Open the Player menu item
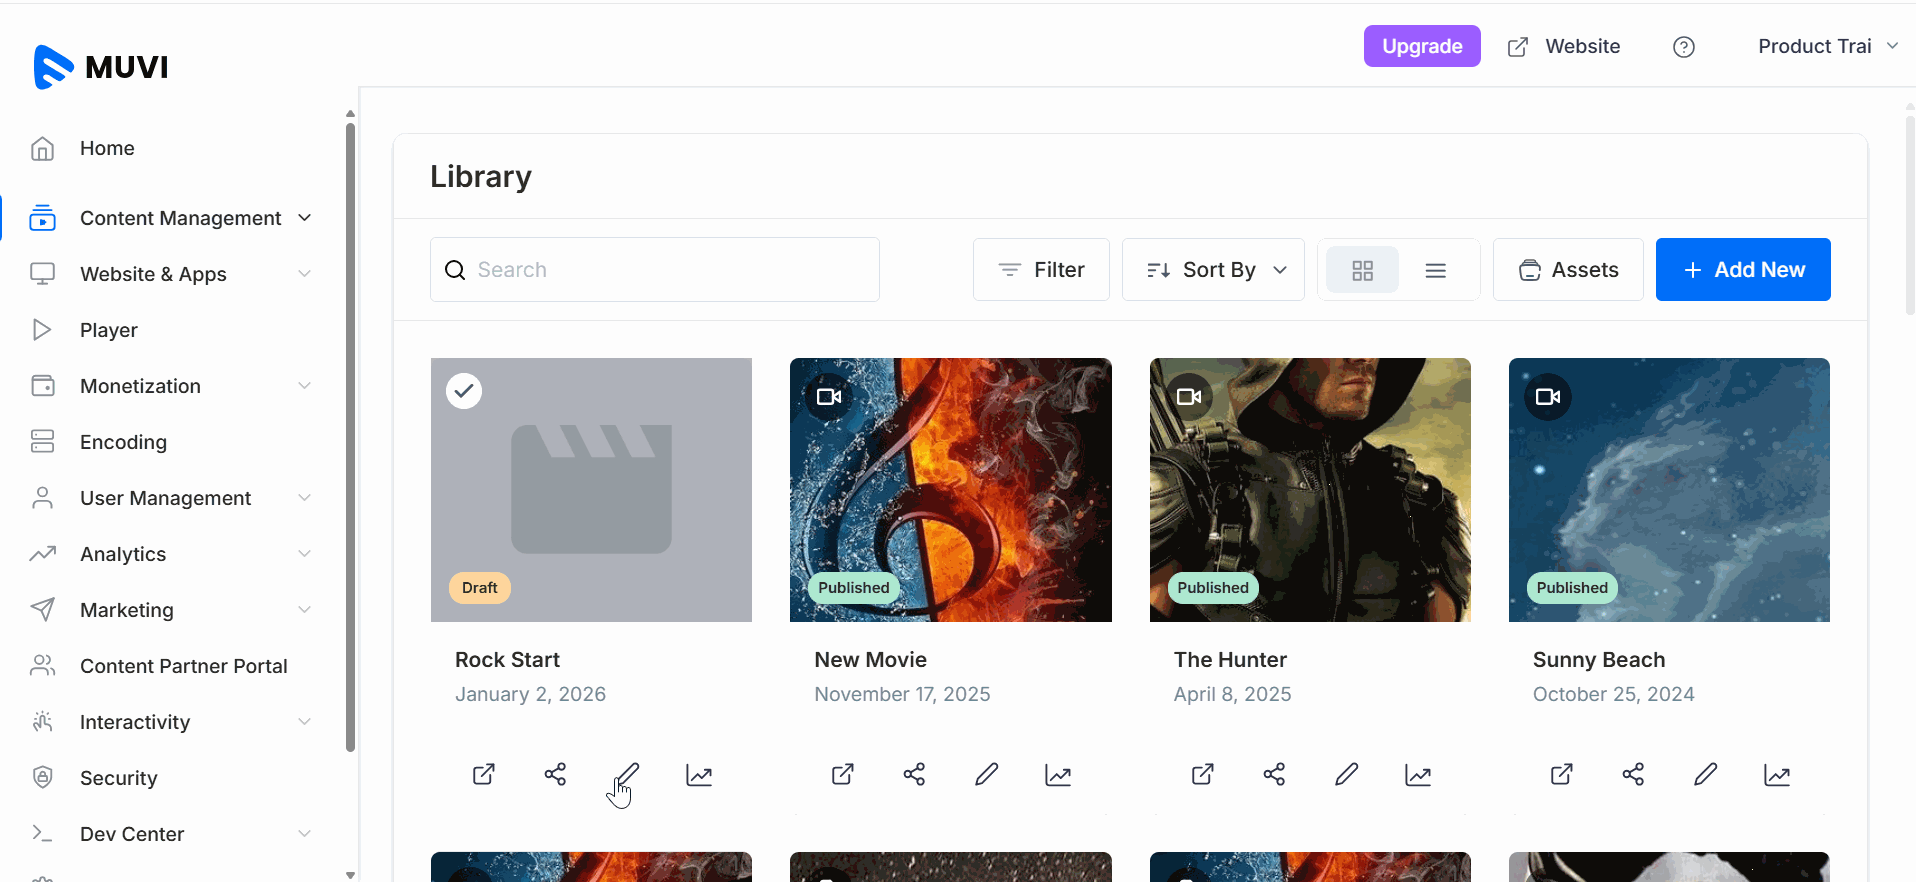1916x882 pixels. pyautogui.click(x=108, y=330)
